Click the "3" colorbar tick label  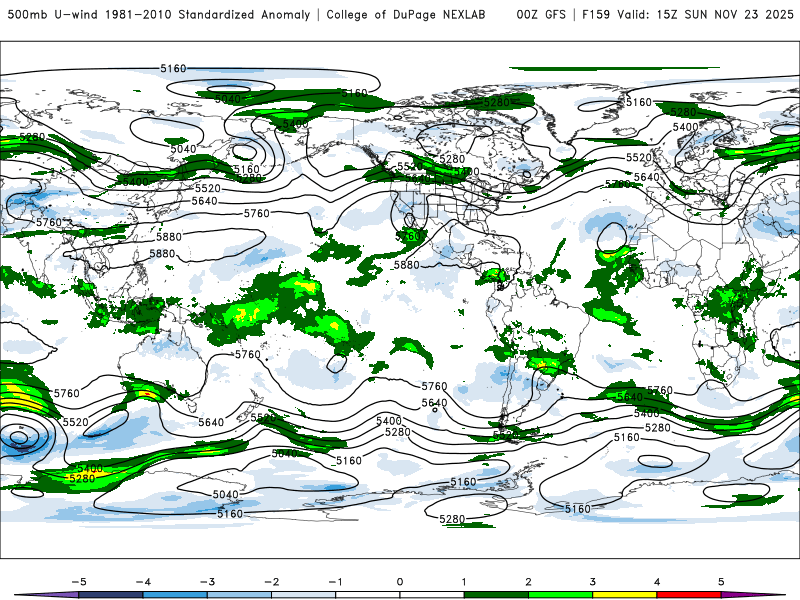[593, 582]
